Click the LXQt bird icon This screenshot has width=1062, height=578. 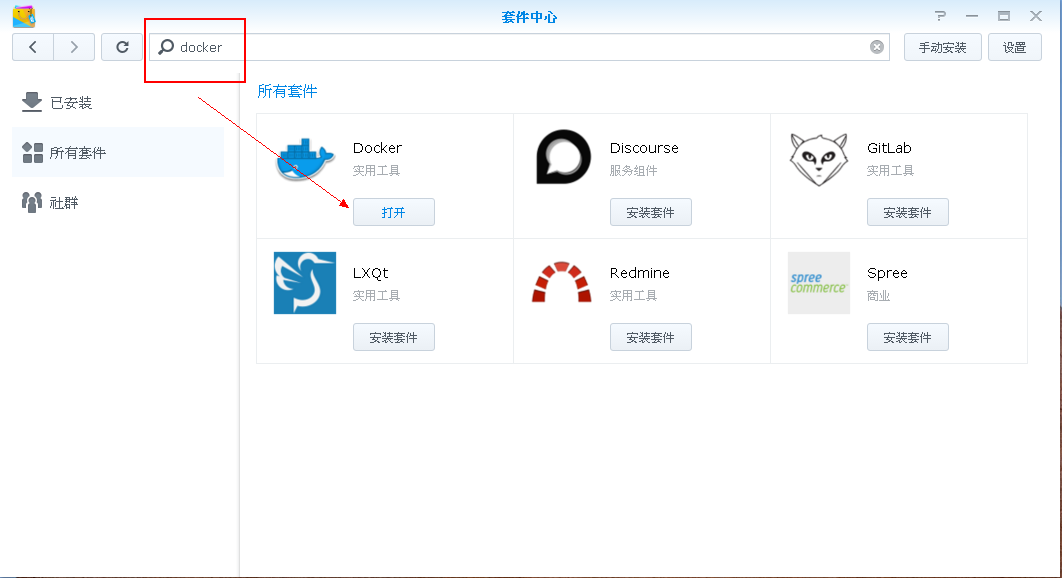305,283
